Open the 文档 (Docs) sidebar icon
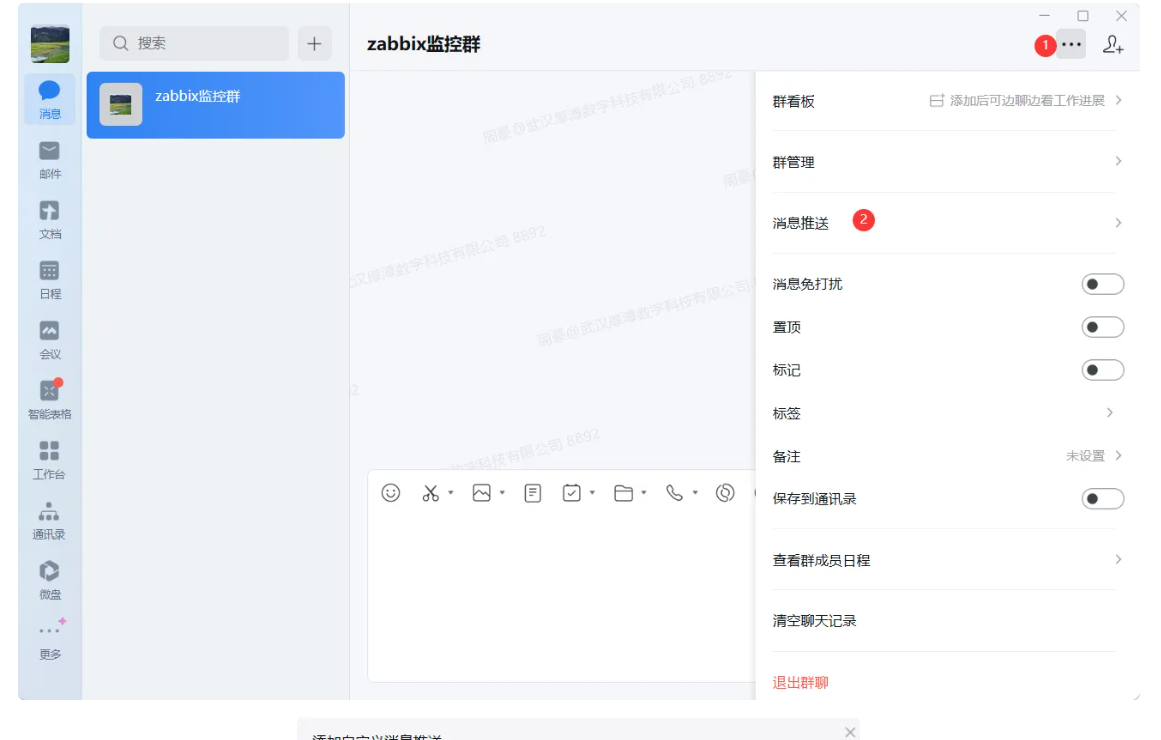 point(49,218)
